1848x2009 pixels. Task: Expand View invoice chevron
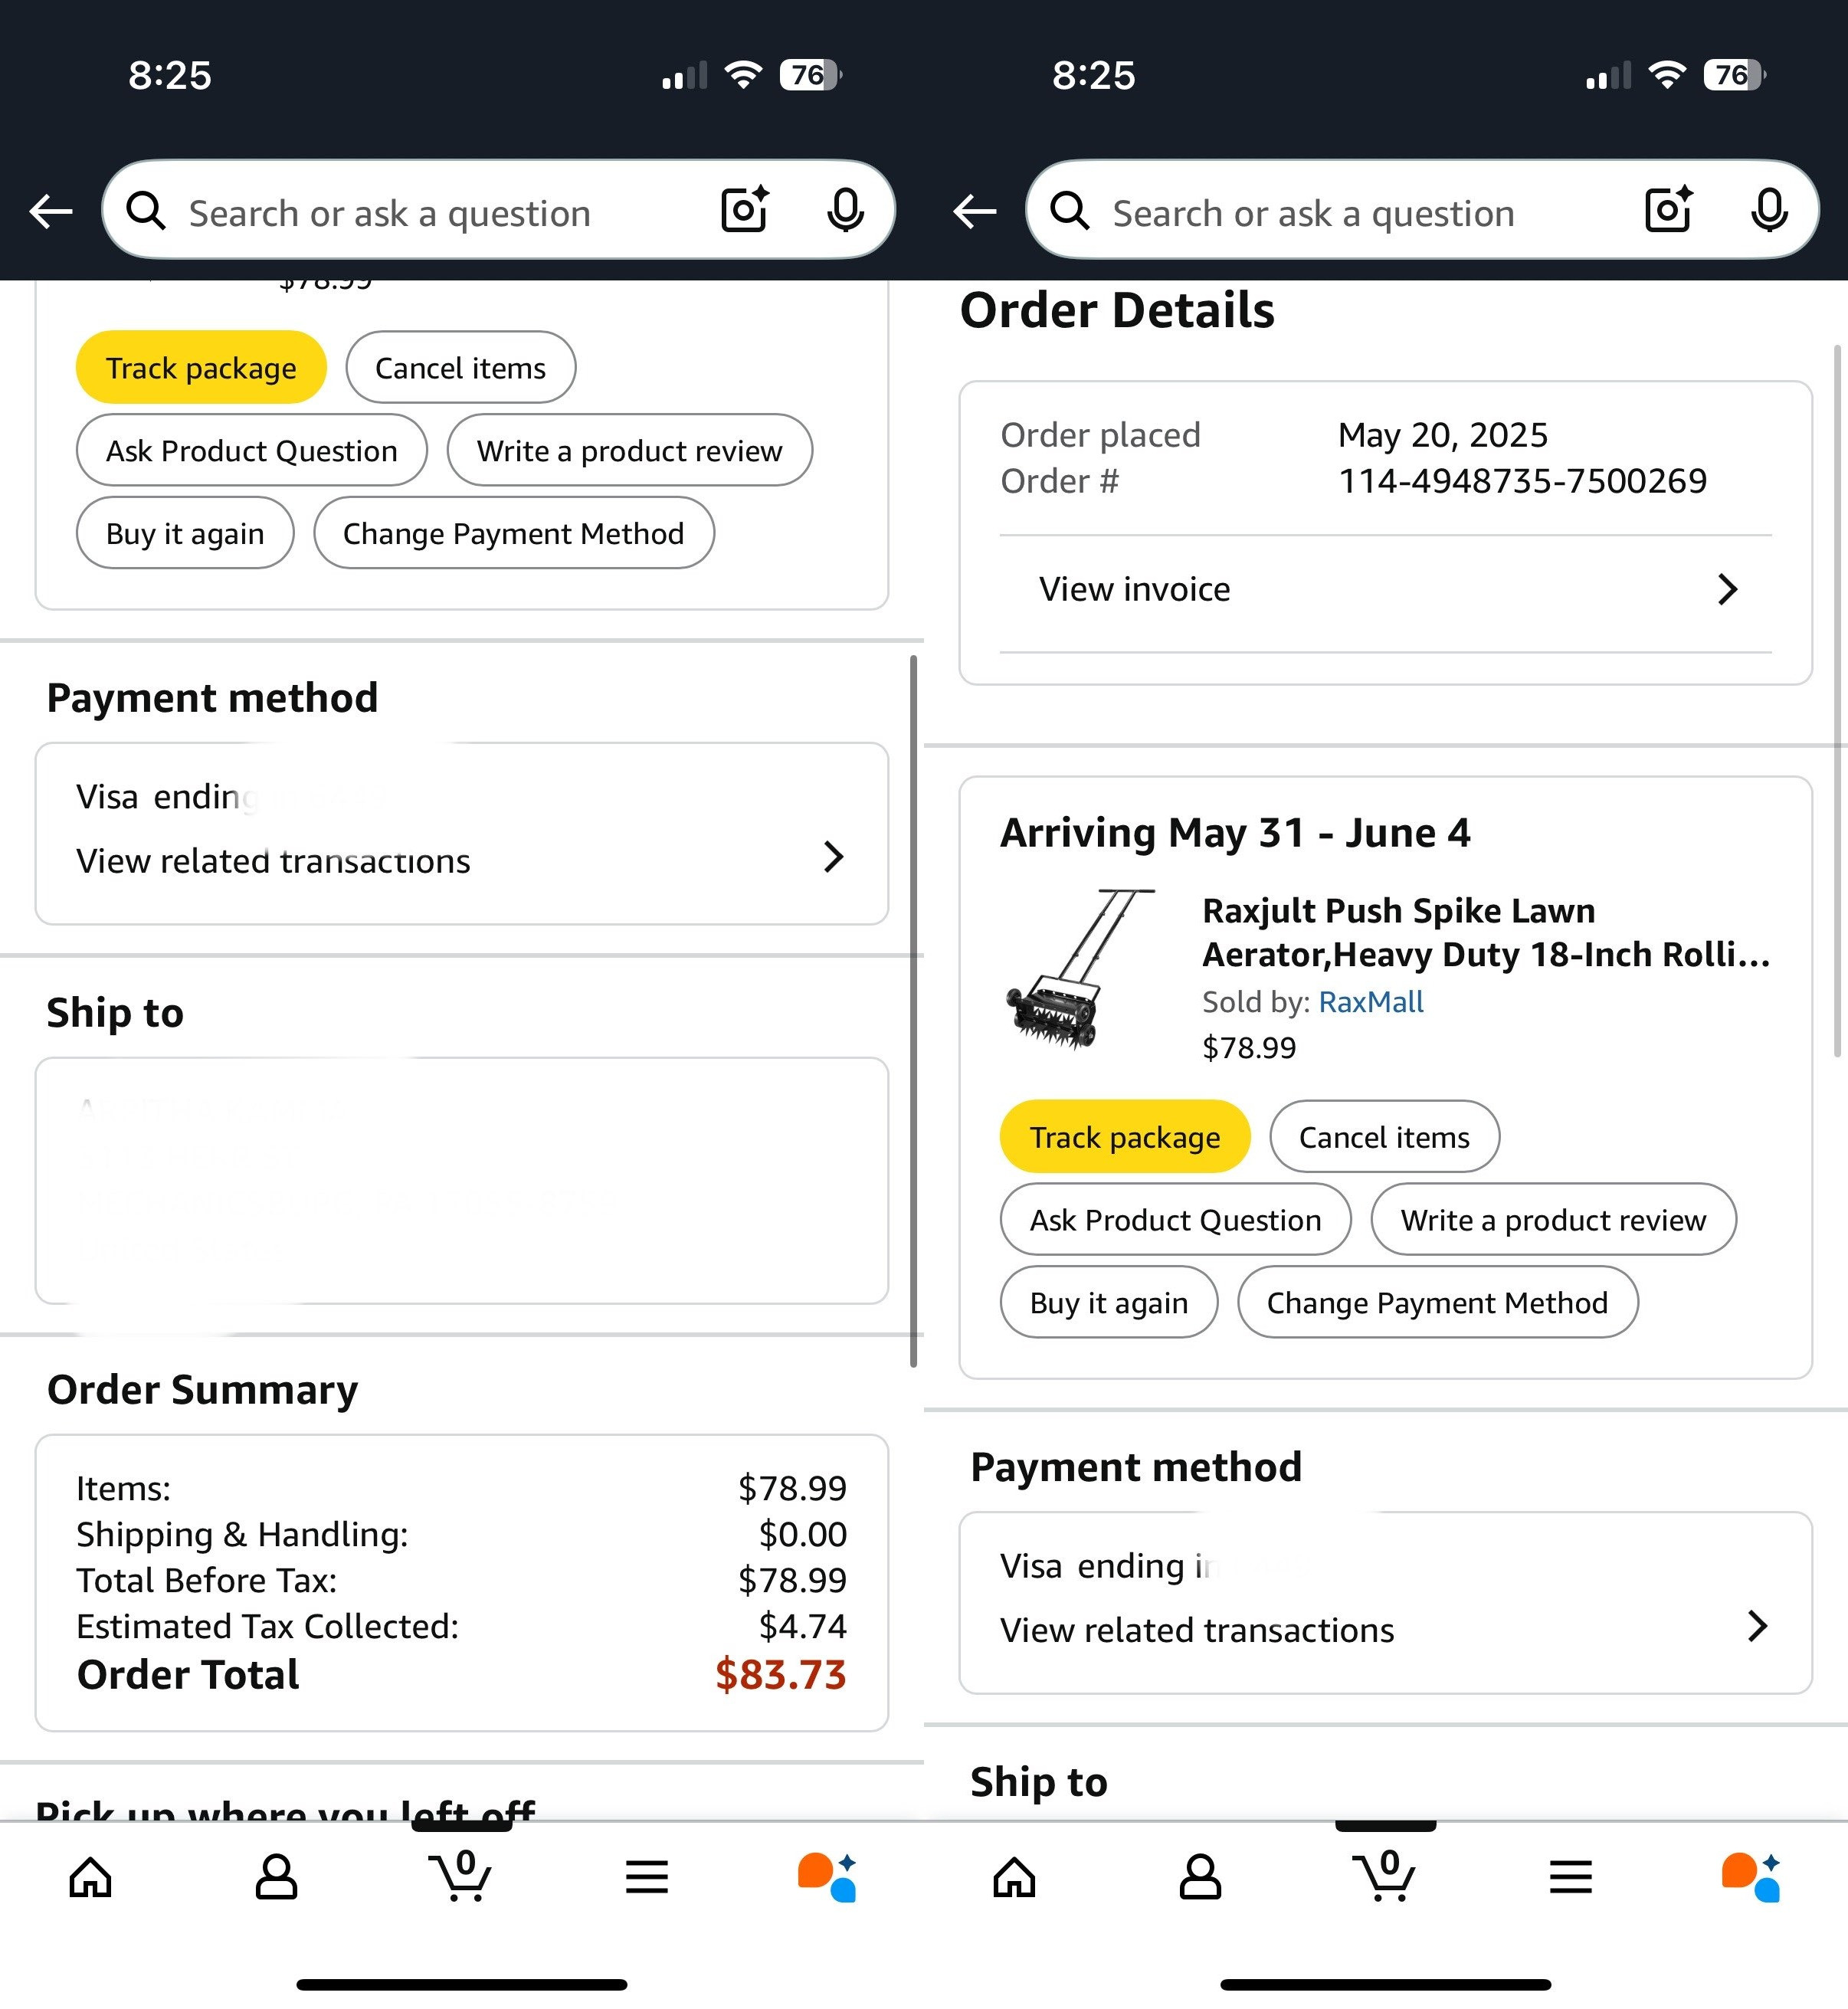coord(1727,589)
